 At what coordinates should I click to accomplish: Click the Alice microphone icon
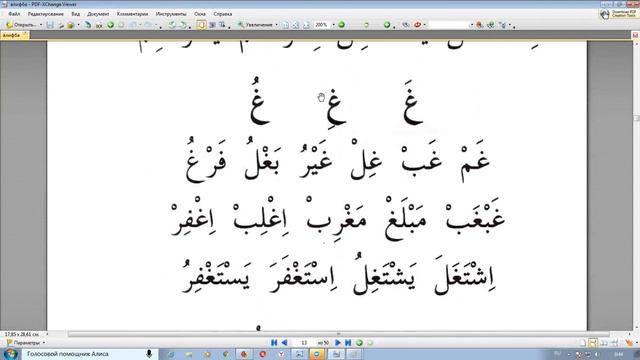(x=149, y=354)
